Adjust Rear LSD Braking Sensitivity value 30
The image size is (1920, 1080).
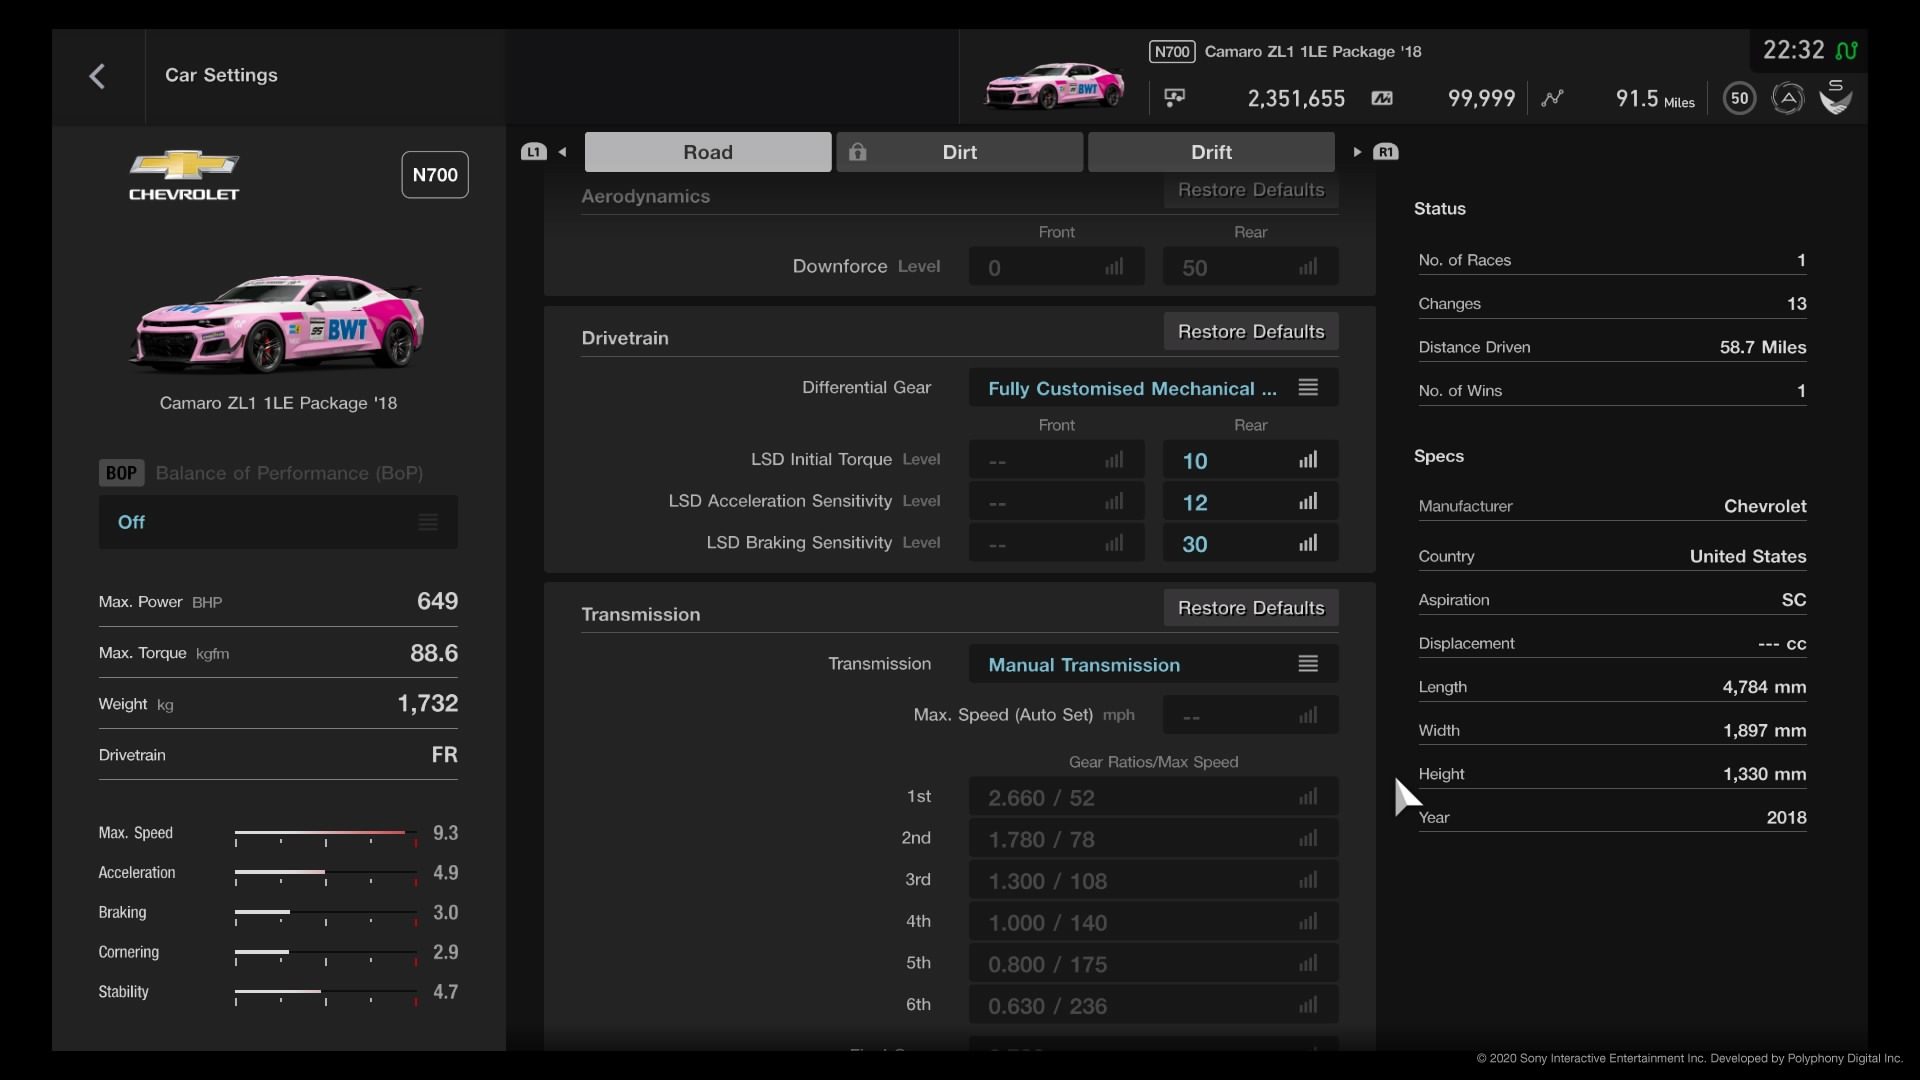[x=1250, y=544]
